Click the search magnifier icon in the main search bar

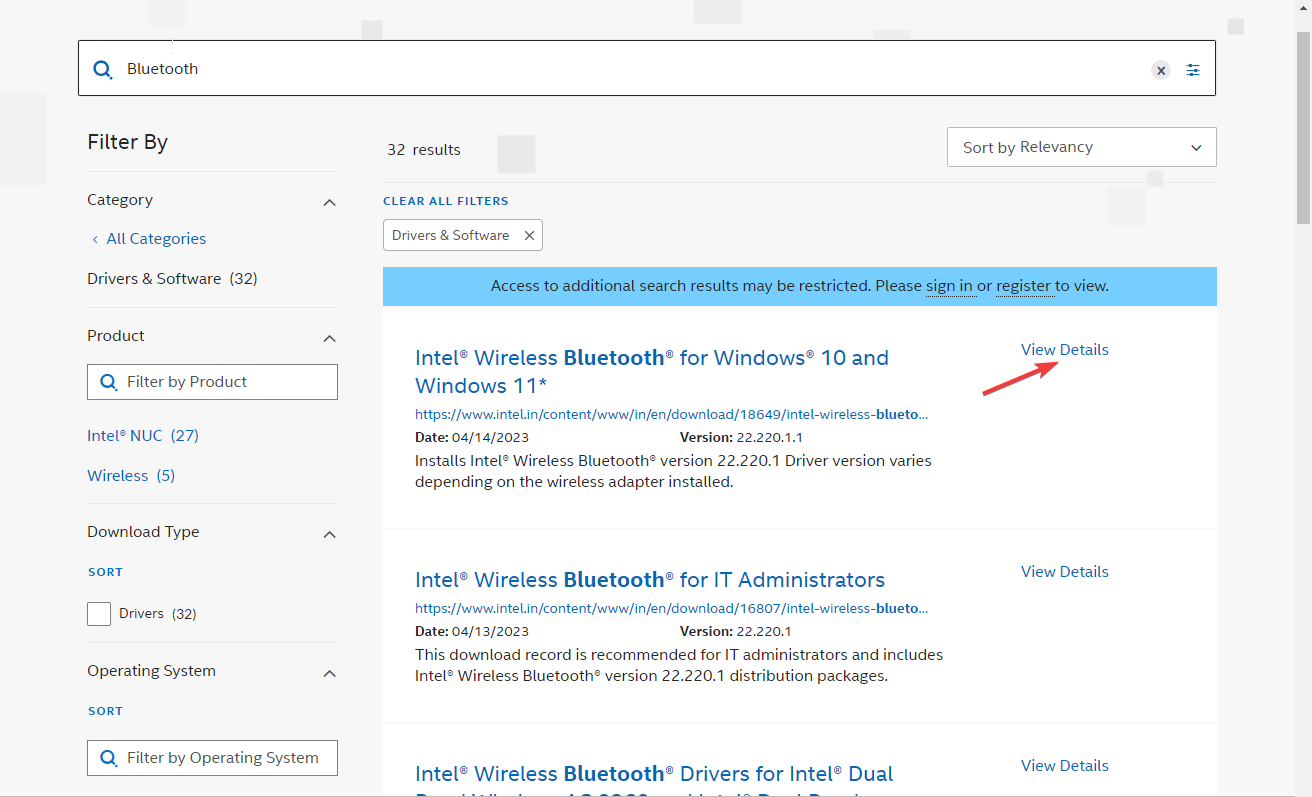click(103, 69)
